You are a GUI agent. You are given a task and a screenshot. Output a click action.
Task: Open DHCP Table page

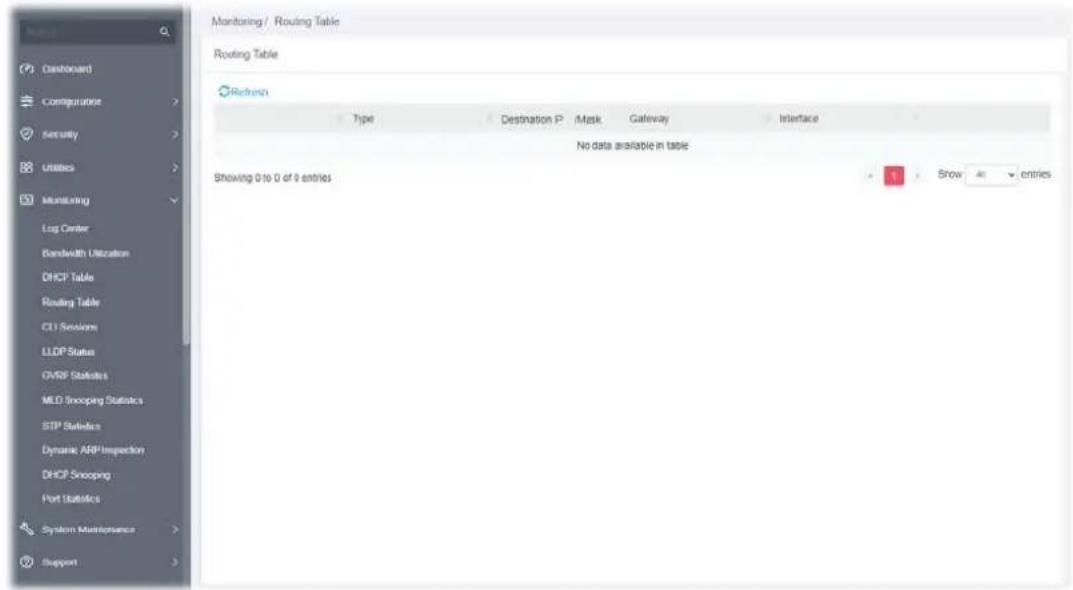[68, 277]
